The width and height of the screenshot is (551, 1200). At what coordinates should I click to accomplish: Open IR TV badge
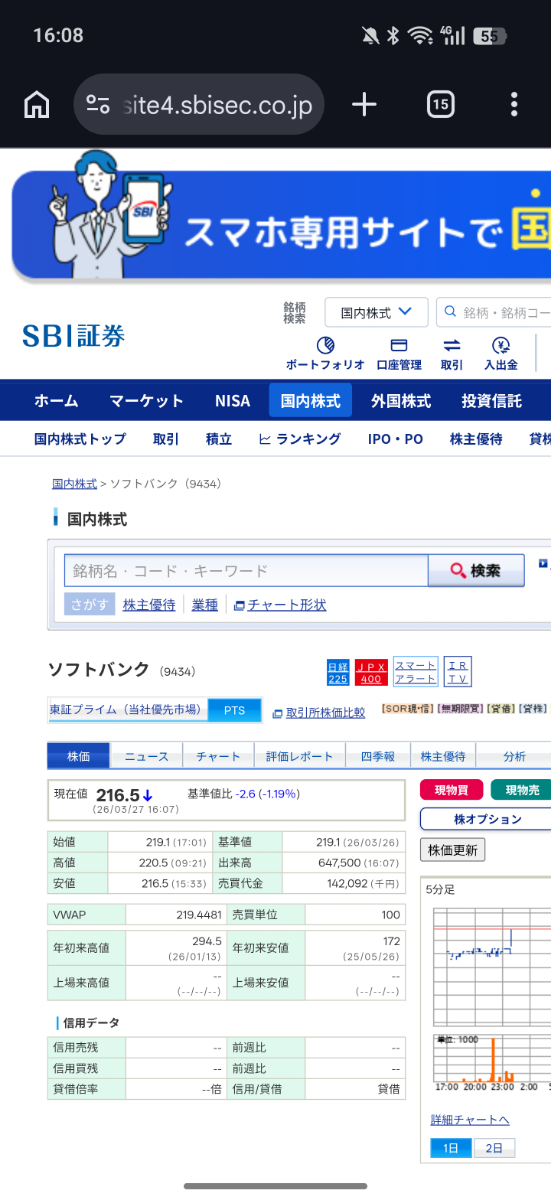[x=458, y=672]
